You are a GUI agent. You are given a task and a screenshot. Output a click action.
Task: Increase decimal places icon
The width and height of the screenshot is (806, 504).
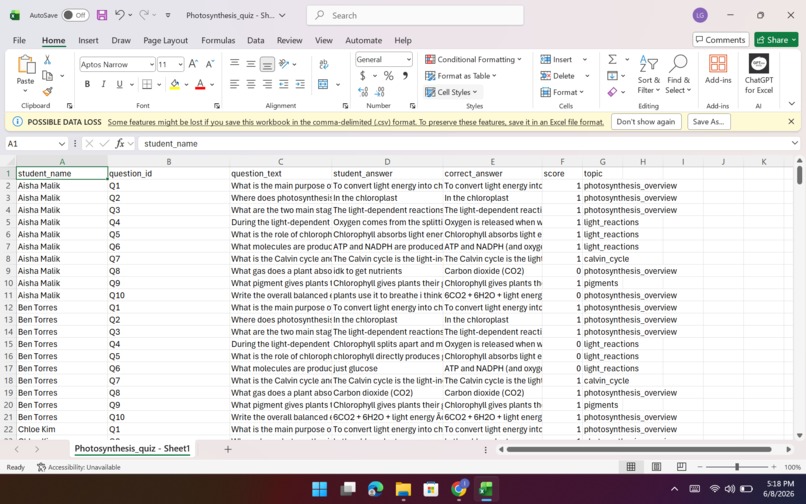pyautogui.click(x=363, y=92)
